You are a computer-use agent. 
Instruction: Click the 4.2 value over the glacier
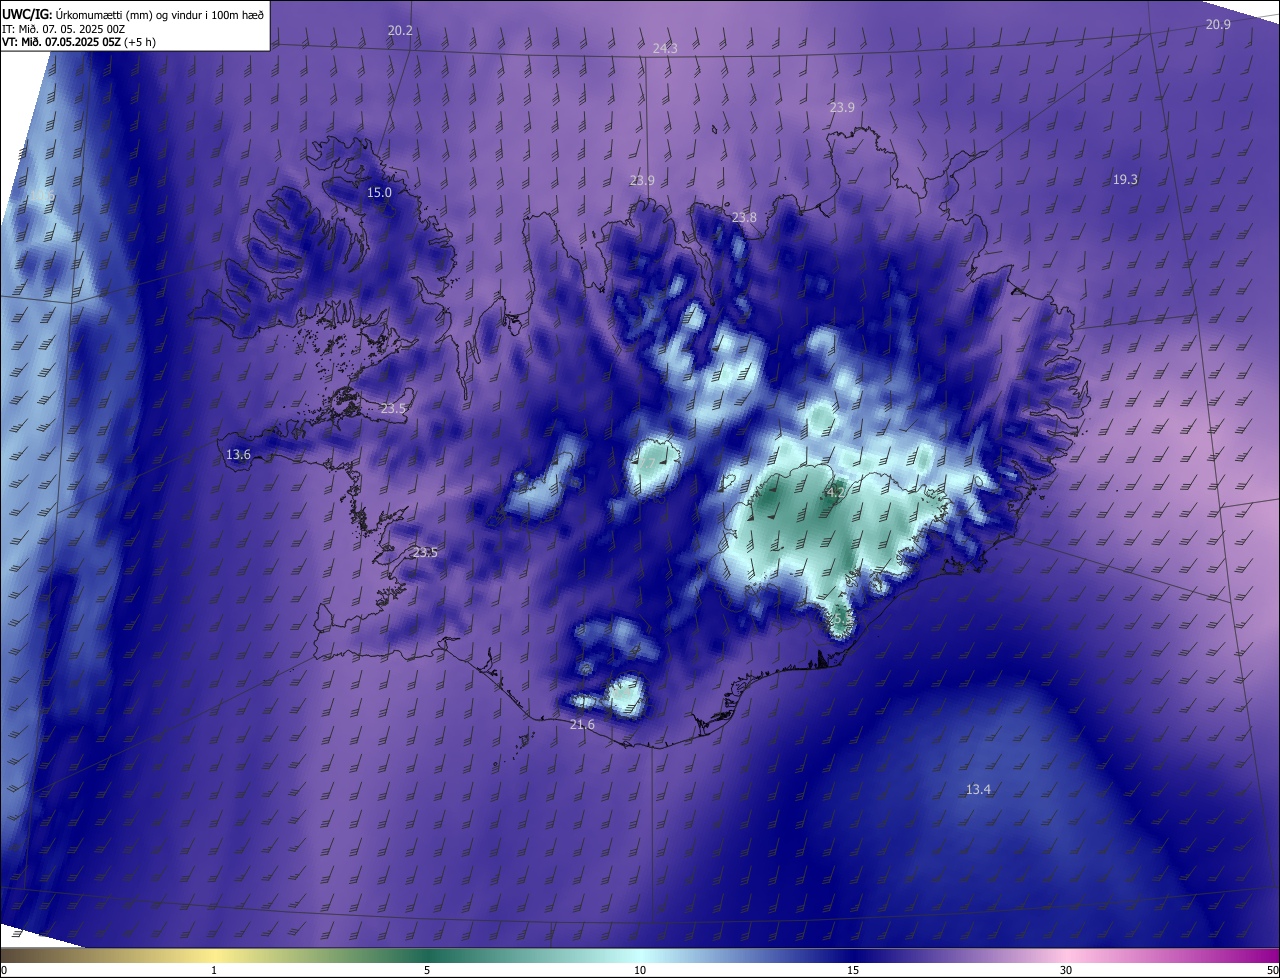836,493
